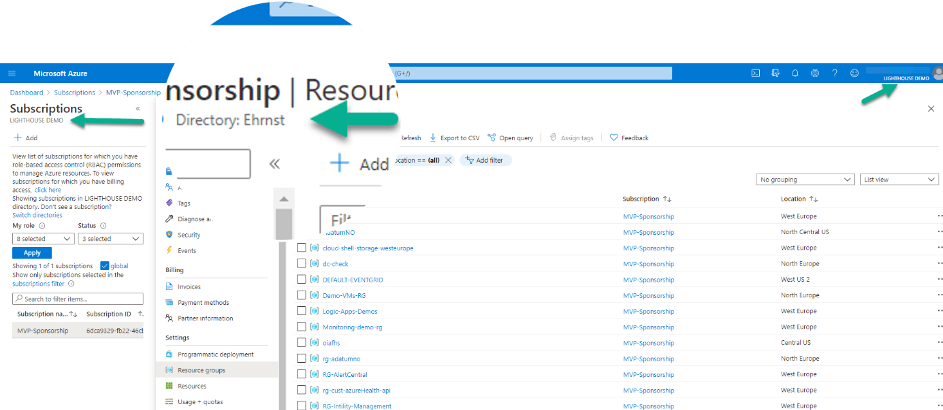The width and height of the screenshot is (943, 410).
Task: Open the Azure hamburger portal menu
Action: [12, 73]
